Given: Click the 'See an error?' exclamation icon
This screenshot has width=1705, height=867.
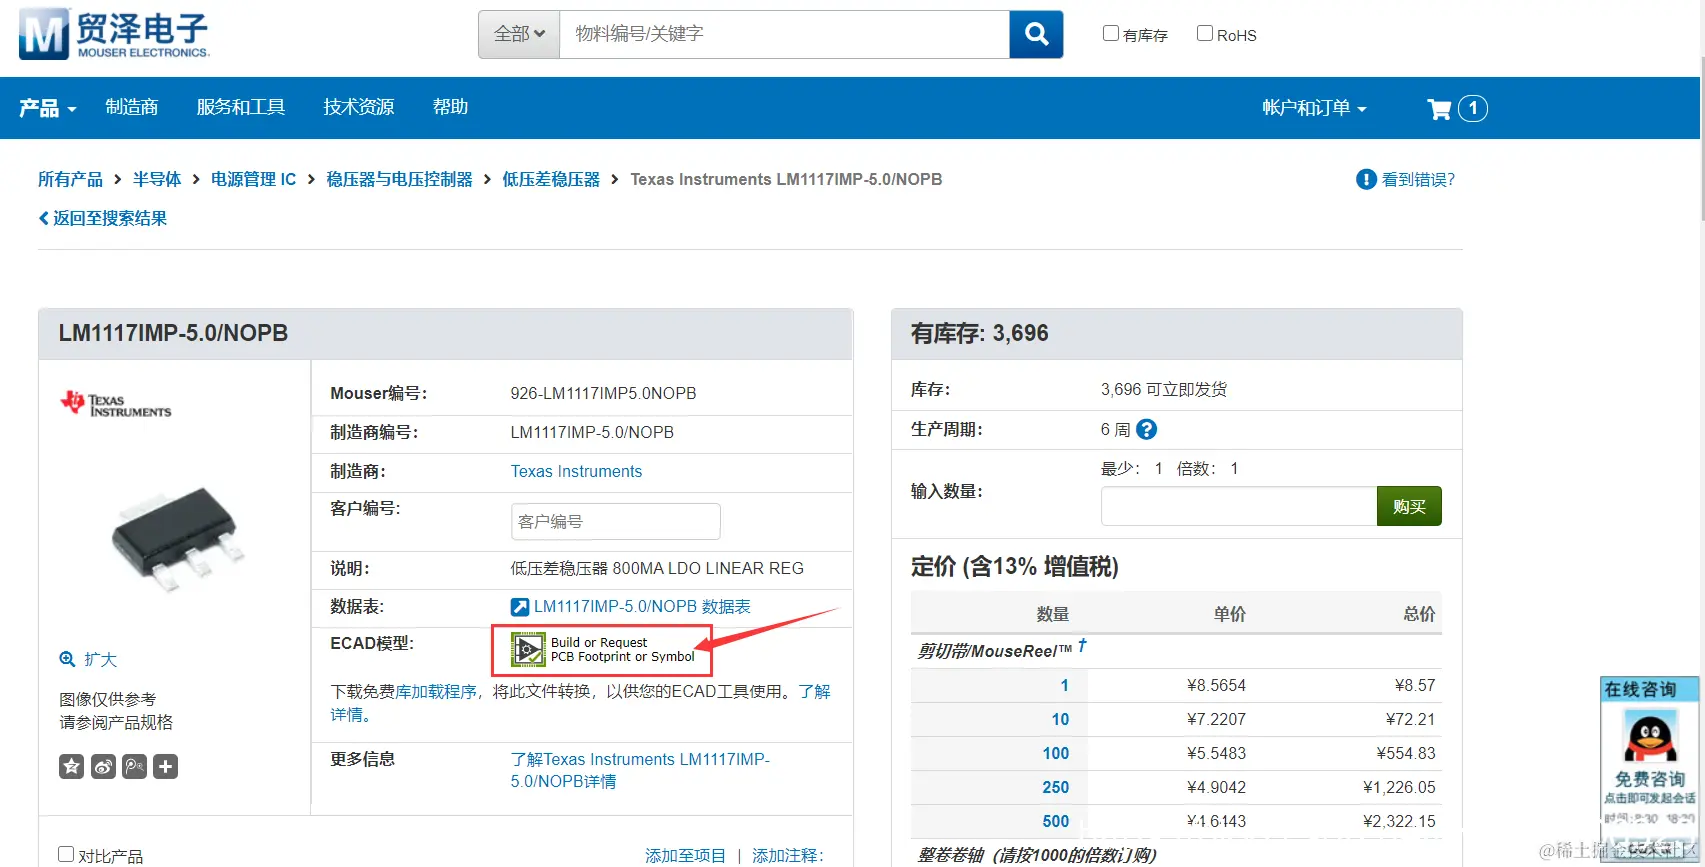Looking at the screenshot, I should [1366, 179].
